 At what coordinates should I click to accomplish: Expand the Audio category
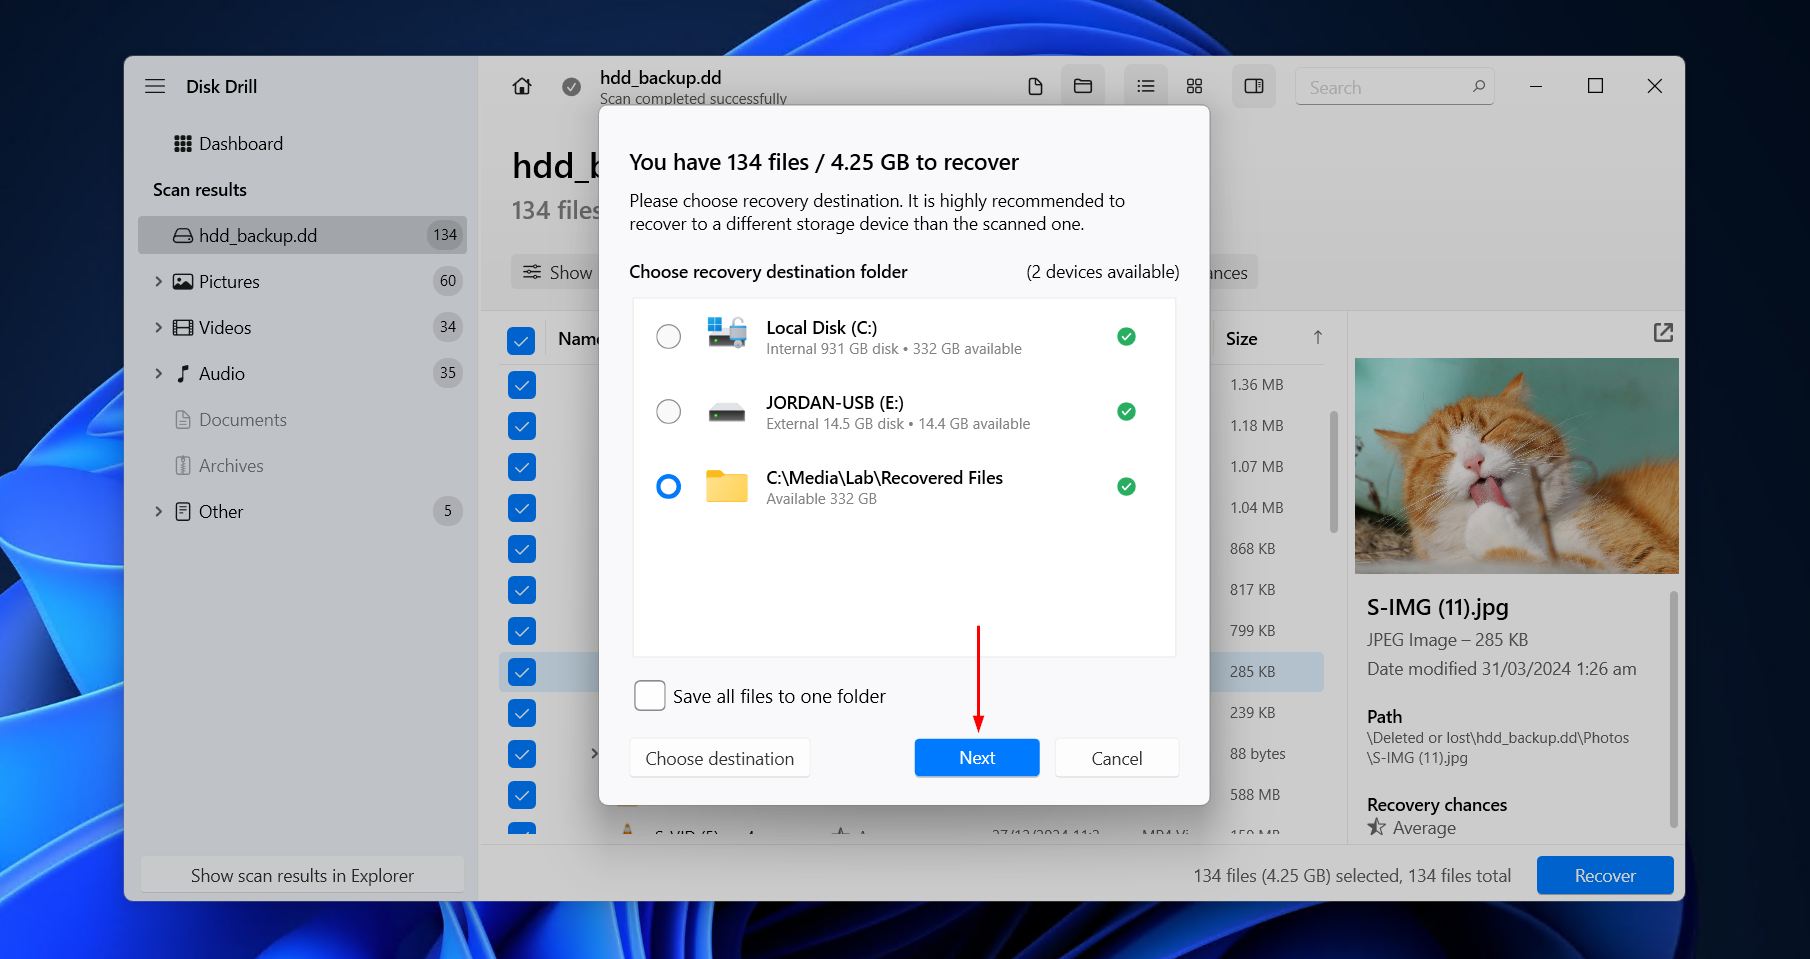click(158, 373)
